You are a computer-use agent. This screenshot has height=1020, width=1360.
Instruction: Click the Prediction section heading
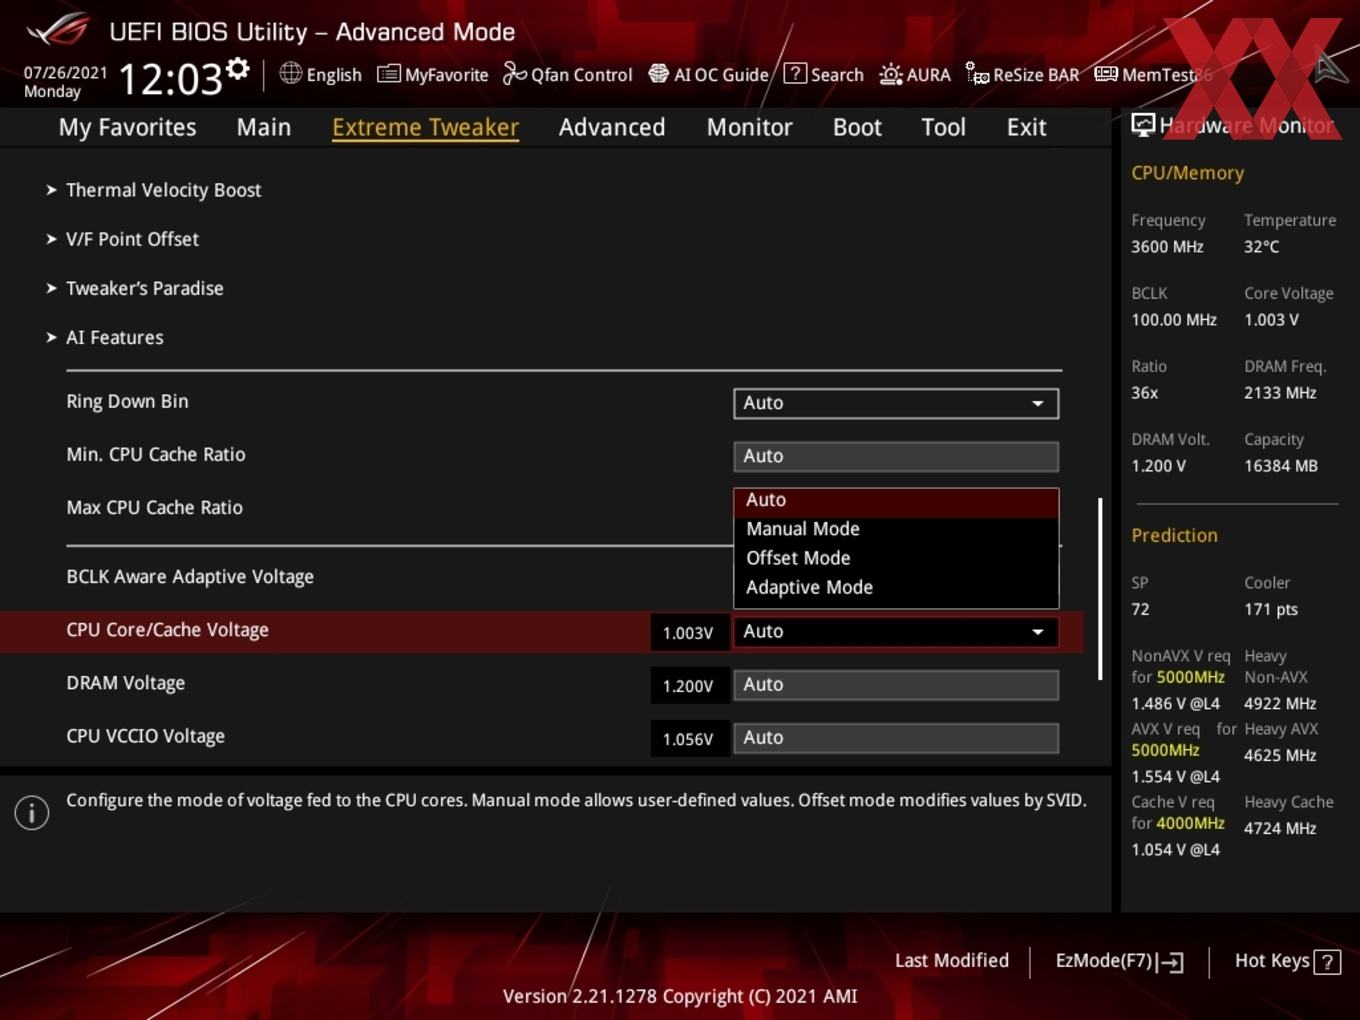pos(1174,535)
